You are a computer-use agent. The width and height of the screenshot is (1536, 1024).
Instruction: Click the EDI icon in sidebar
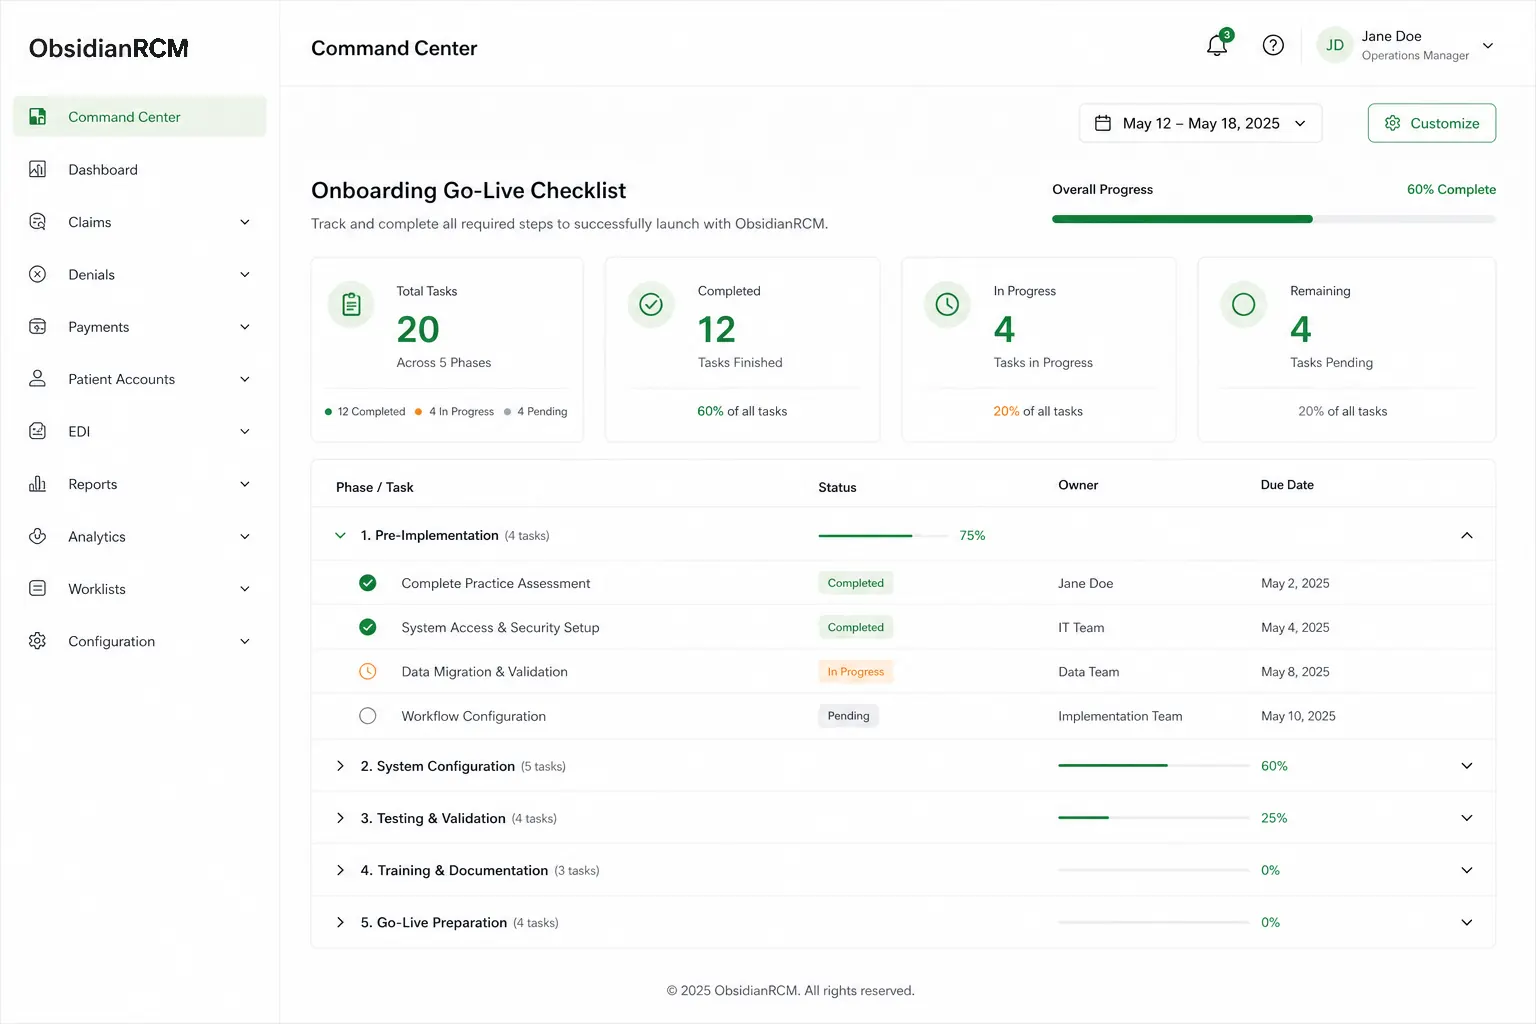[38, 431]
